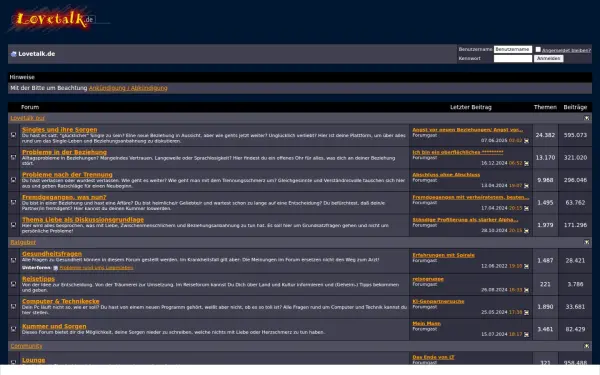The image size is (600, 375).
Task: Click status icon of Probleme nach der Trennung
Action: click(x=13, y=179)
